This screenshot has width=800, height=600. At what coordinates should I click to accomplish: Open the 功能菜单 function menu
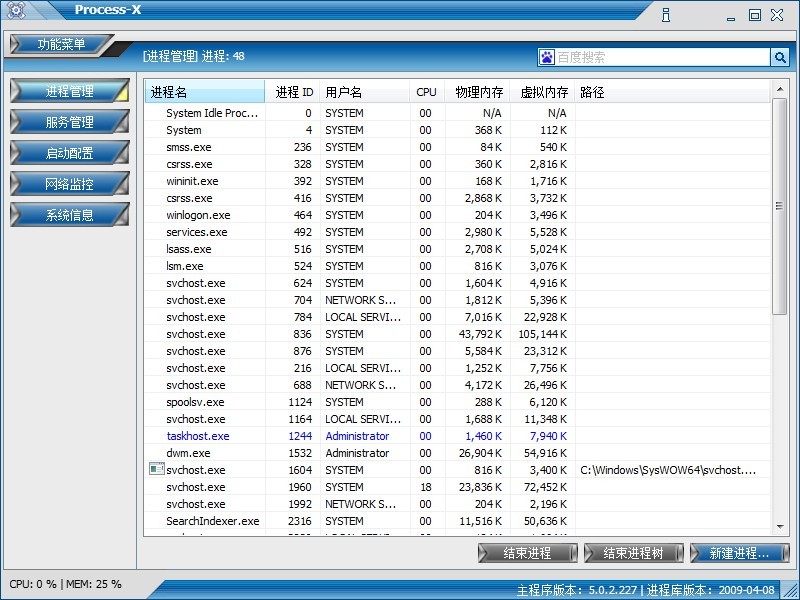(61, 45)
